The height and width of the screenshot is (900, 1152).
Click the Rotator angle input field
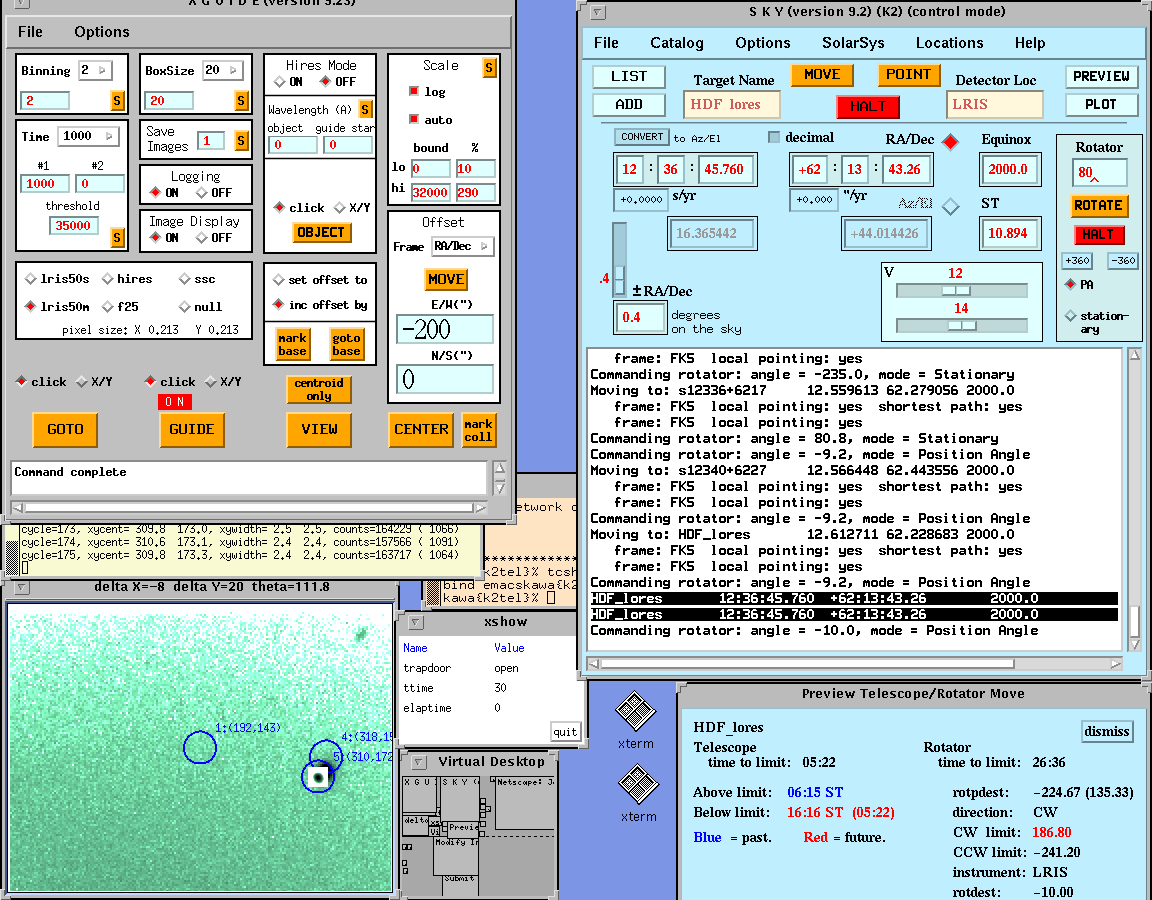(1098, 173)
